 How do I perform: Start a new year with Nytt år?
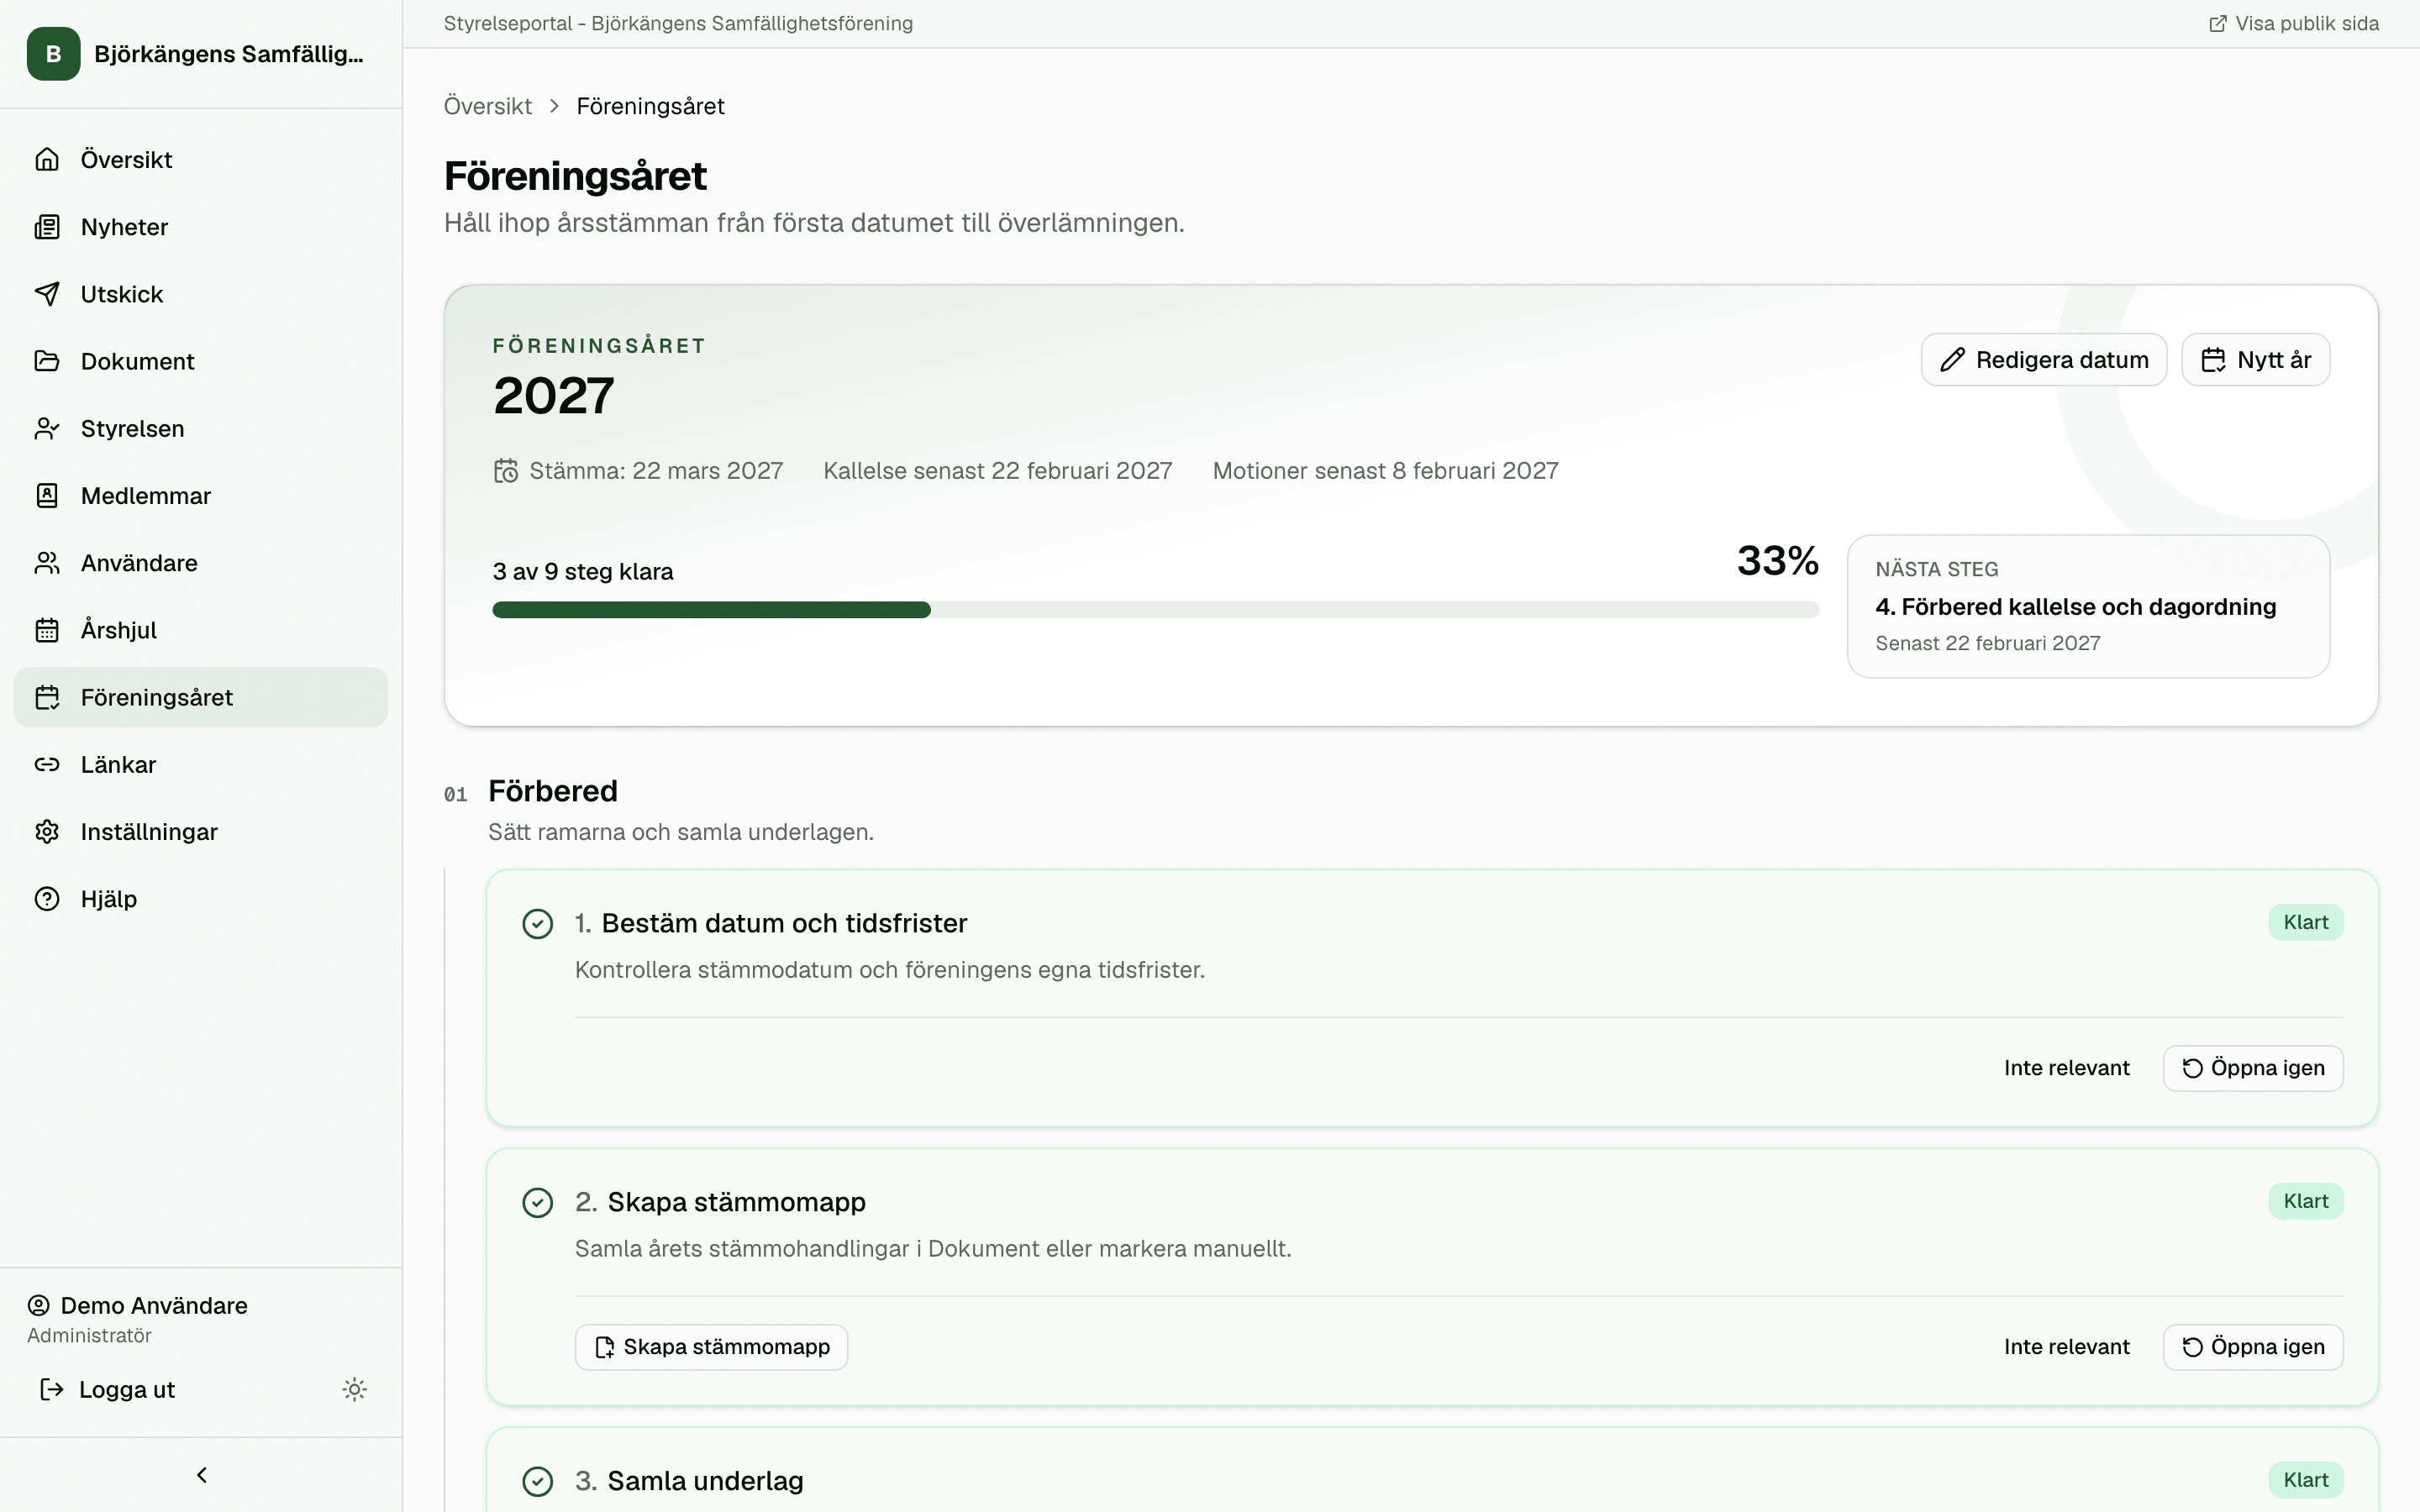point(2255,360)
